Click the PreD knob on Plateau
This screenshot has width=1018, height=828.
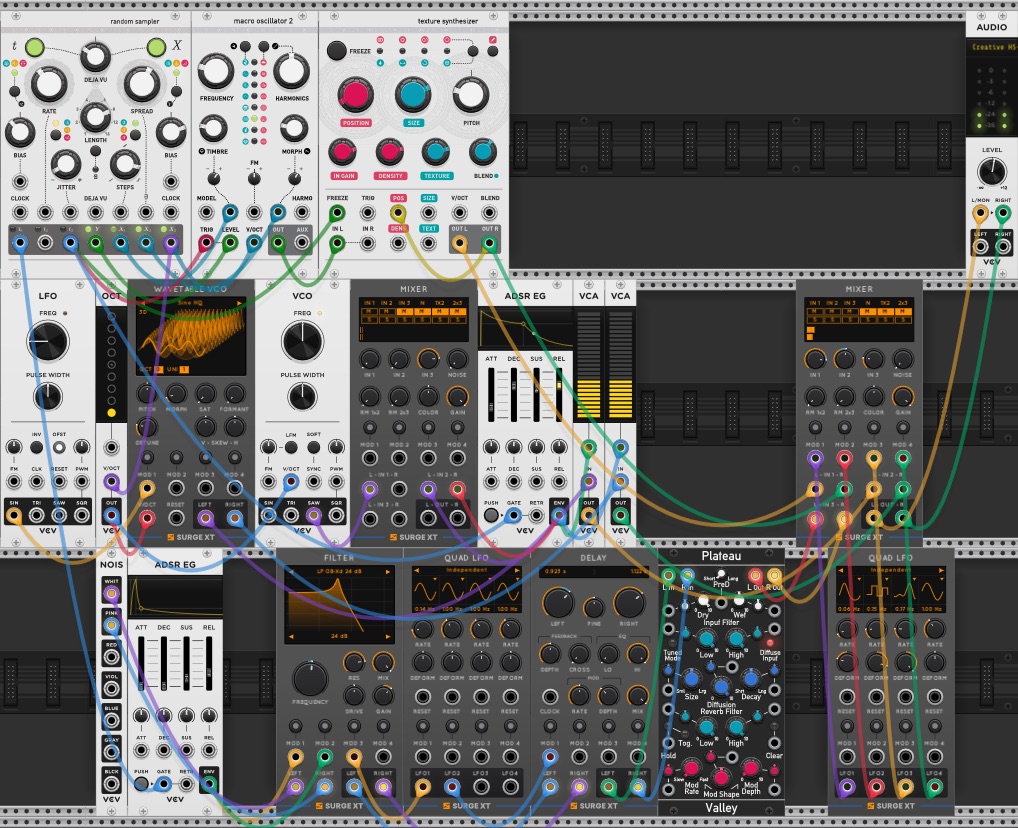click(x=721, y=574)
